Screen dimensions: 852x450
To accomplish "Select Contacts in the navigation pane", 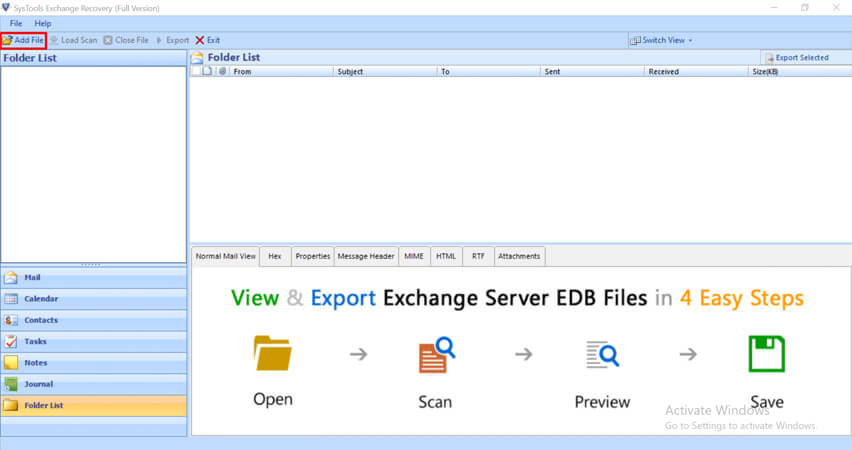I will pos(93,320).
